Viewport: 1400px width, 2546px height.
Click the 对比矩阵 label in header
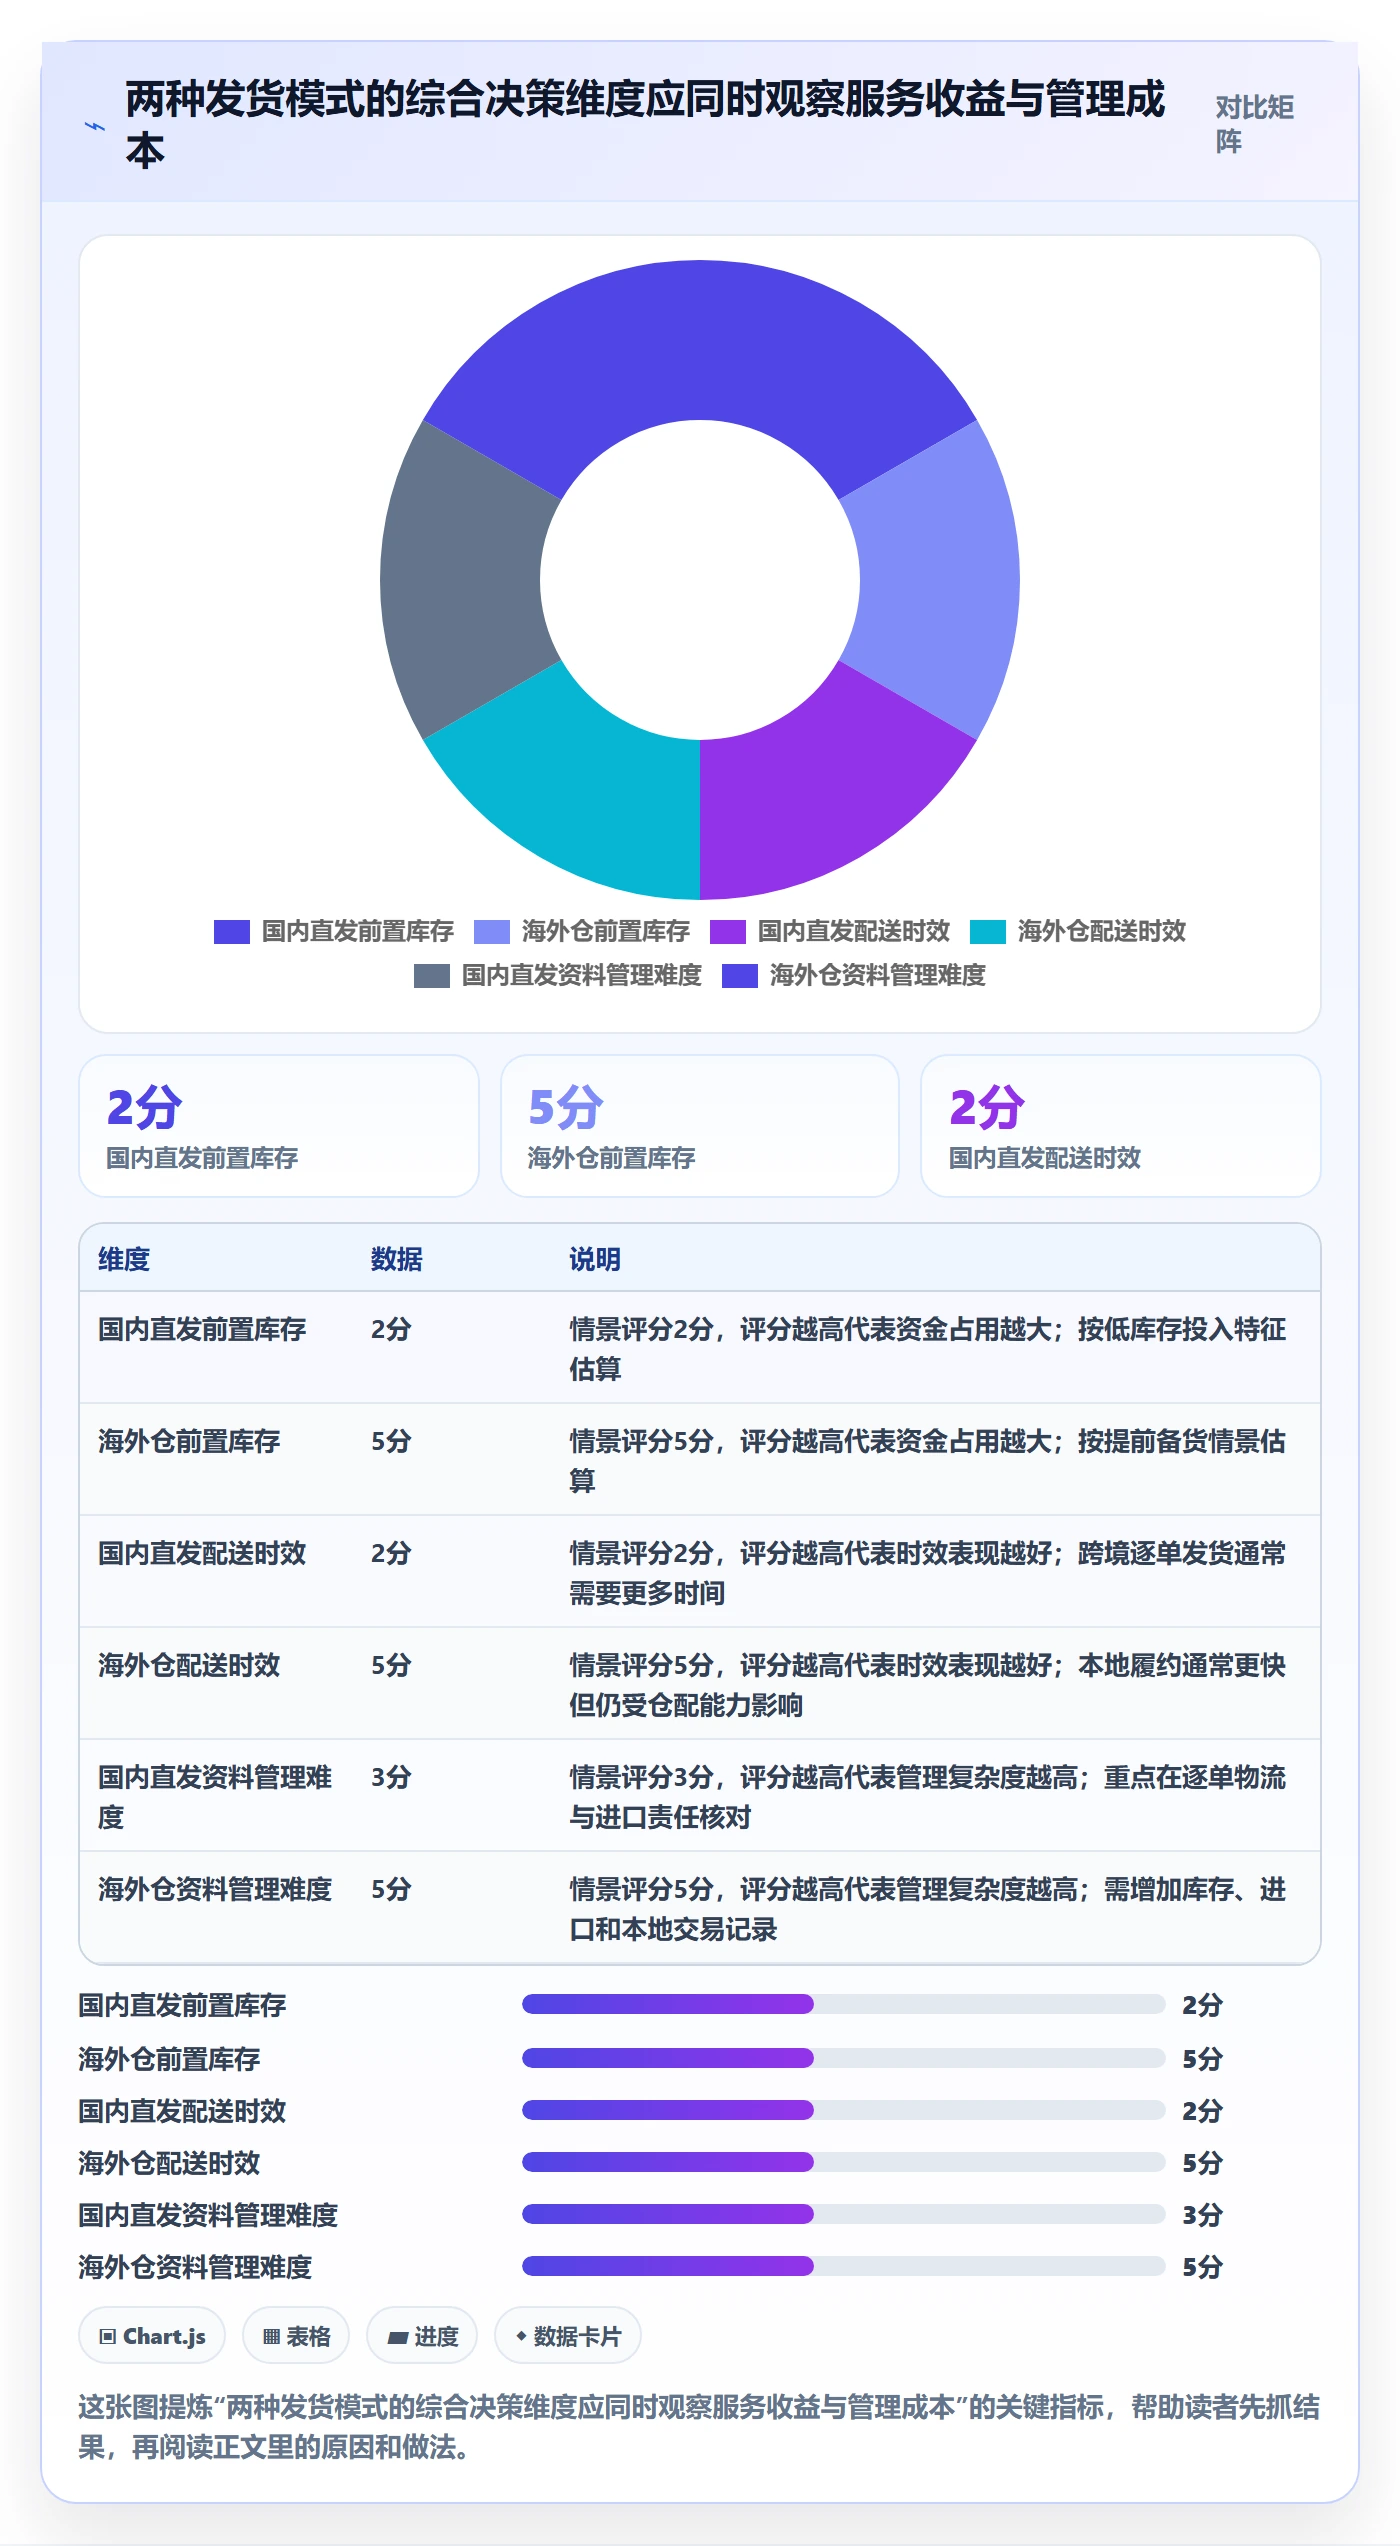click(x=1255, y=124)
